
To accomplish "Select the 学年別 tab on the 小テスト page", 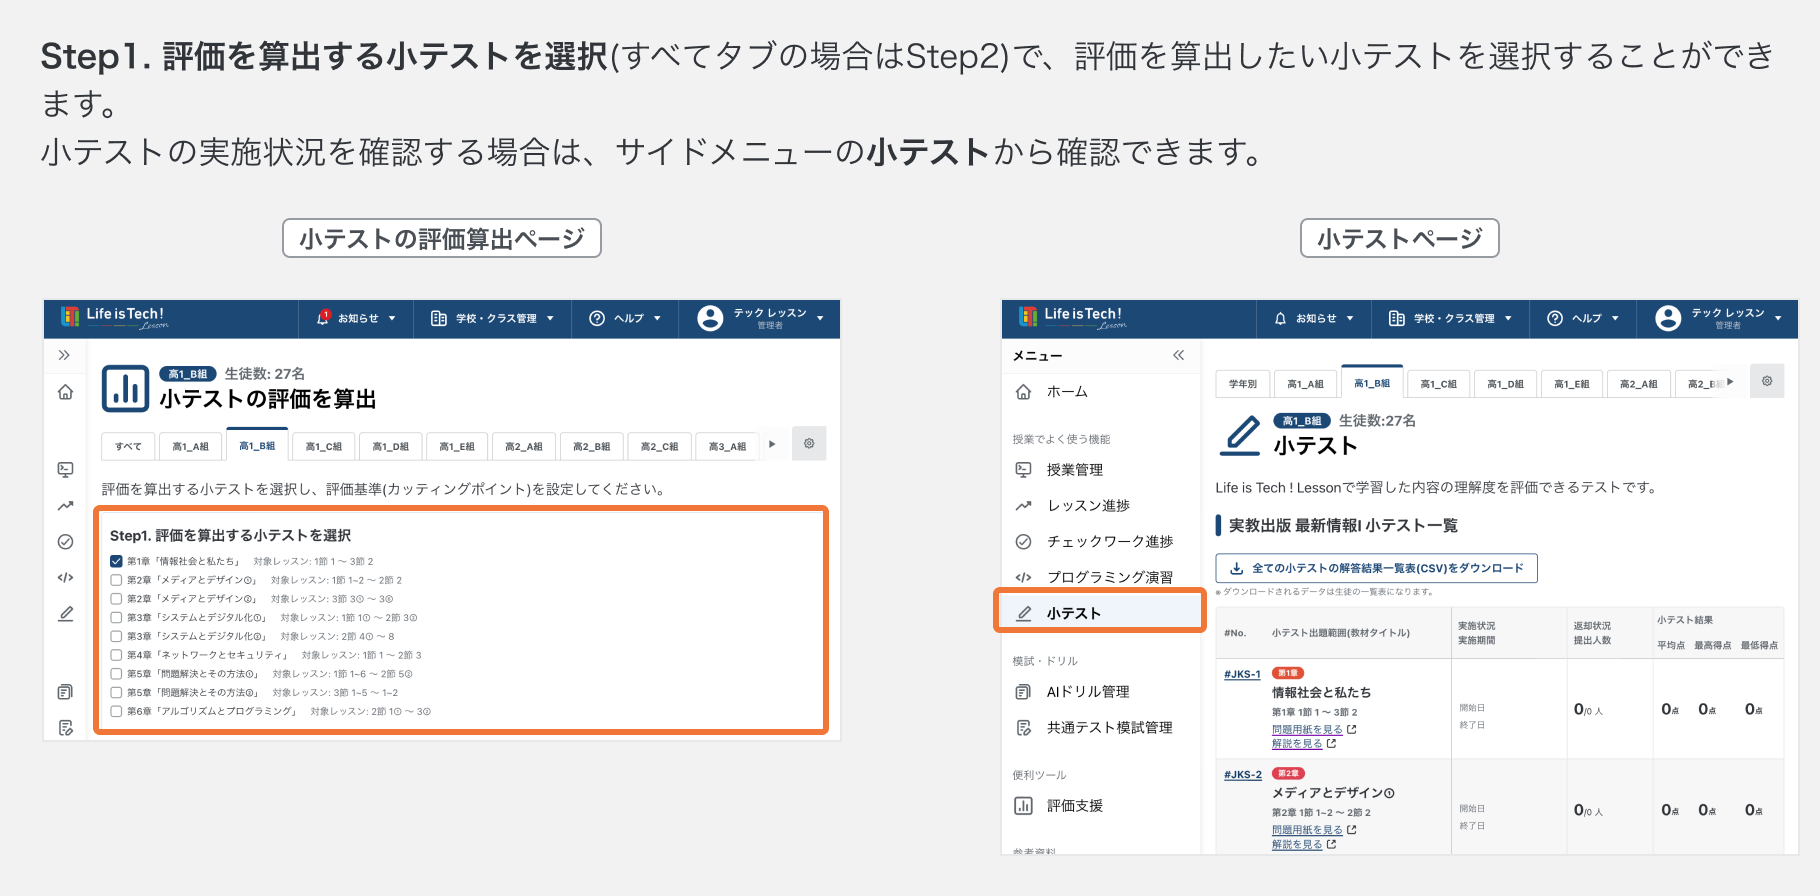I will [x=1243, y=384].
